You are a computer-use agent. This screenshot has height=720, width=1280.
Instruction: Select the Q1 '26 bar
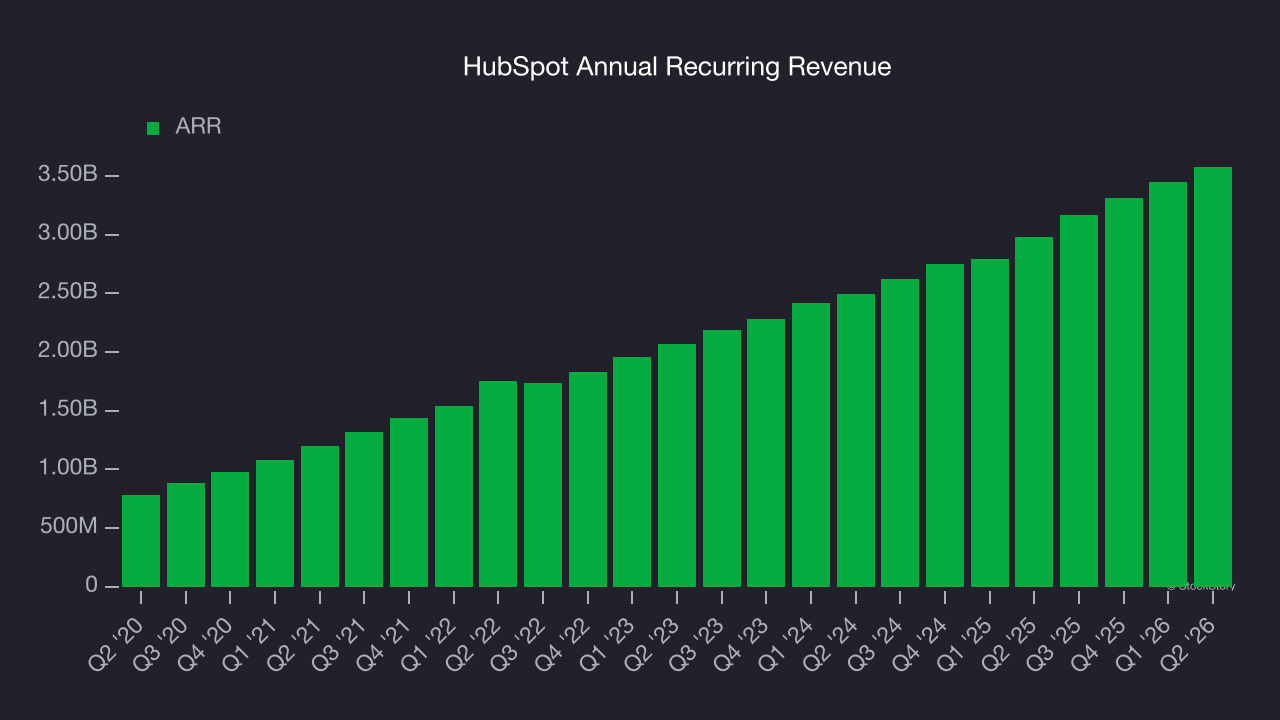click(x=1168, y=384)
